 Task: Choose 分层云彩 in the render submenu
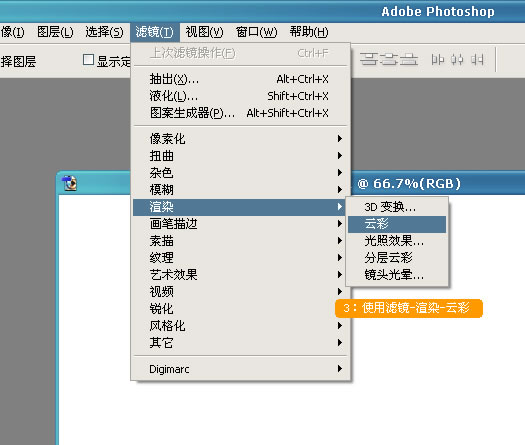397,258
